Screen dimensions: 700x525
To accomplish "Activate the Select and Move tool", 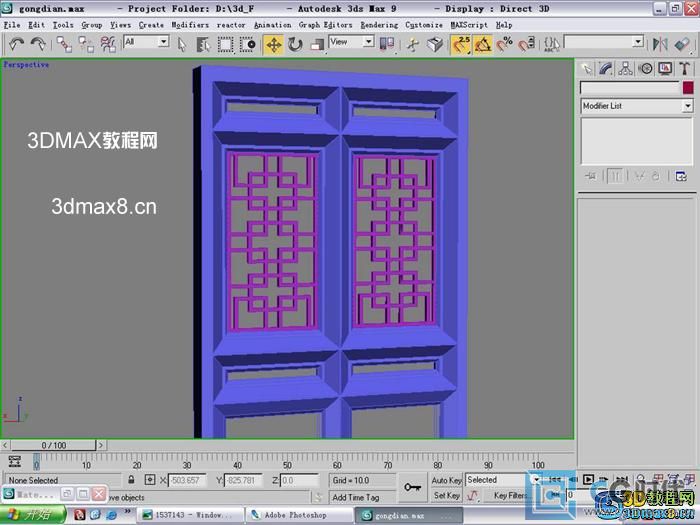I will click(273, 44).
